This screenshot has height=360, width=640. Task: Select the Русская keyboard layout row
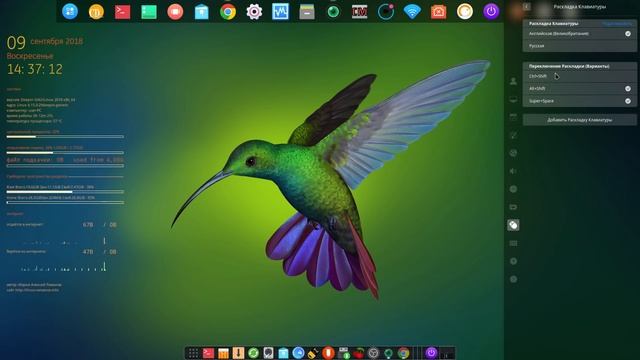click(x=580, y=46)
